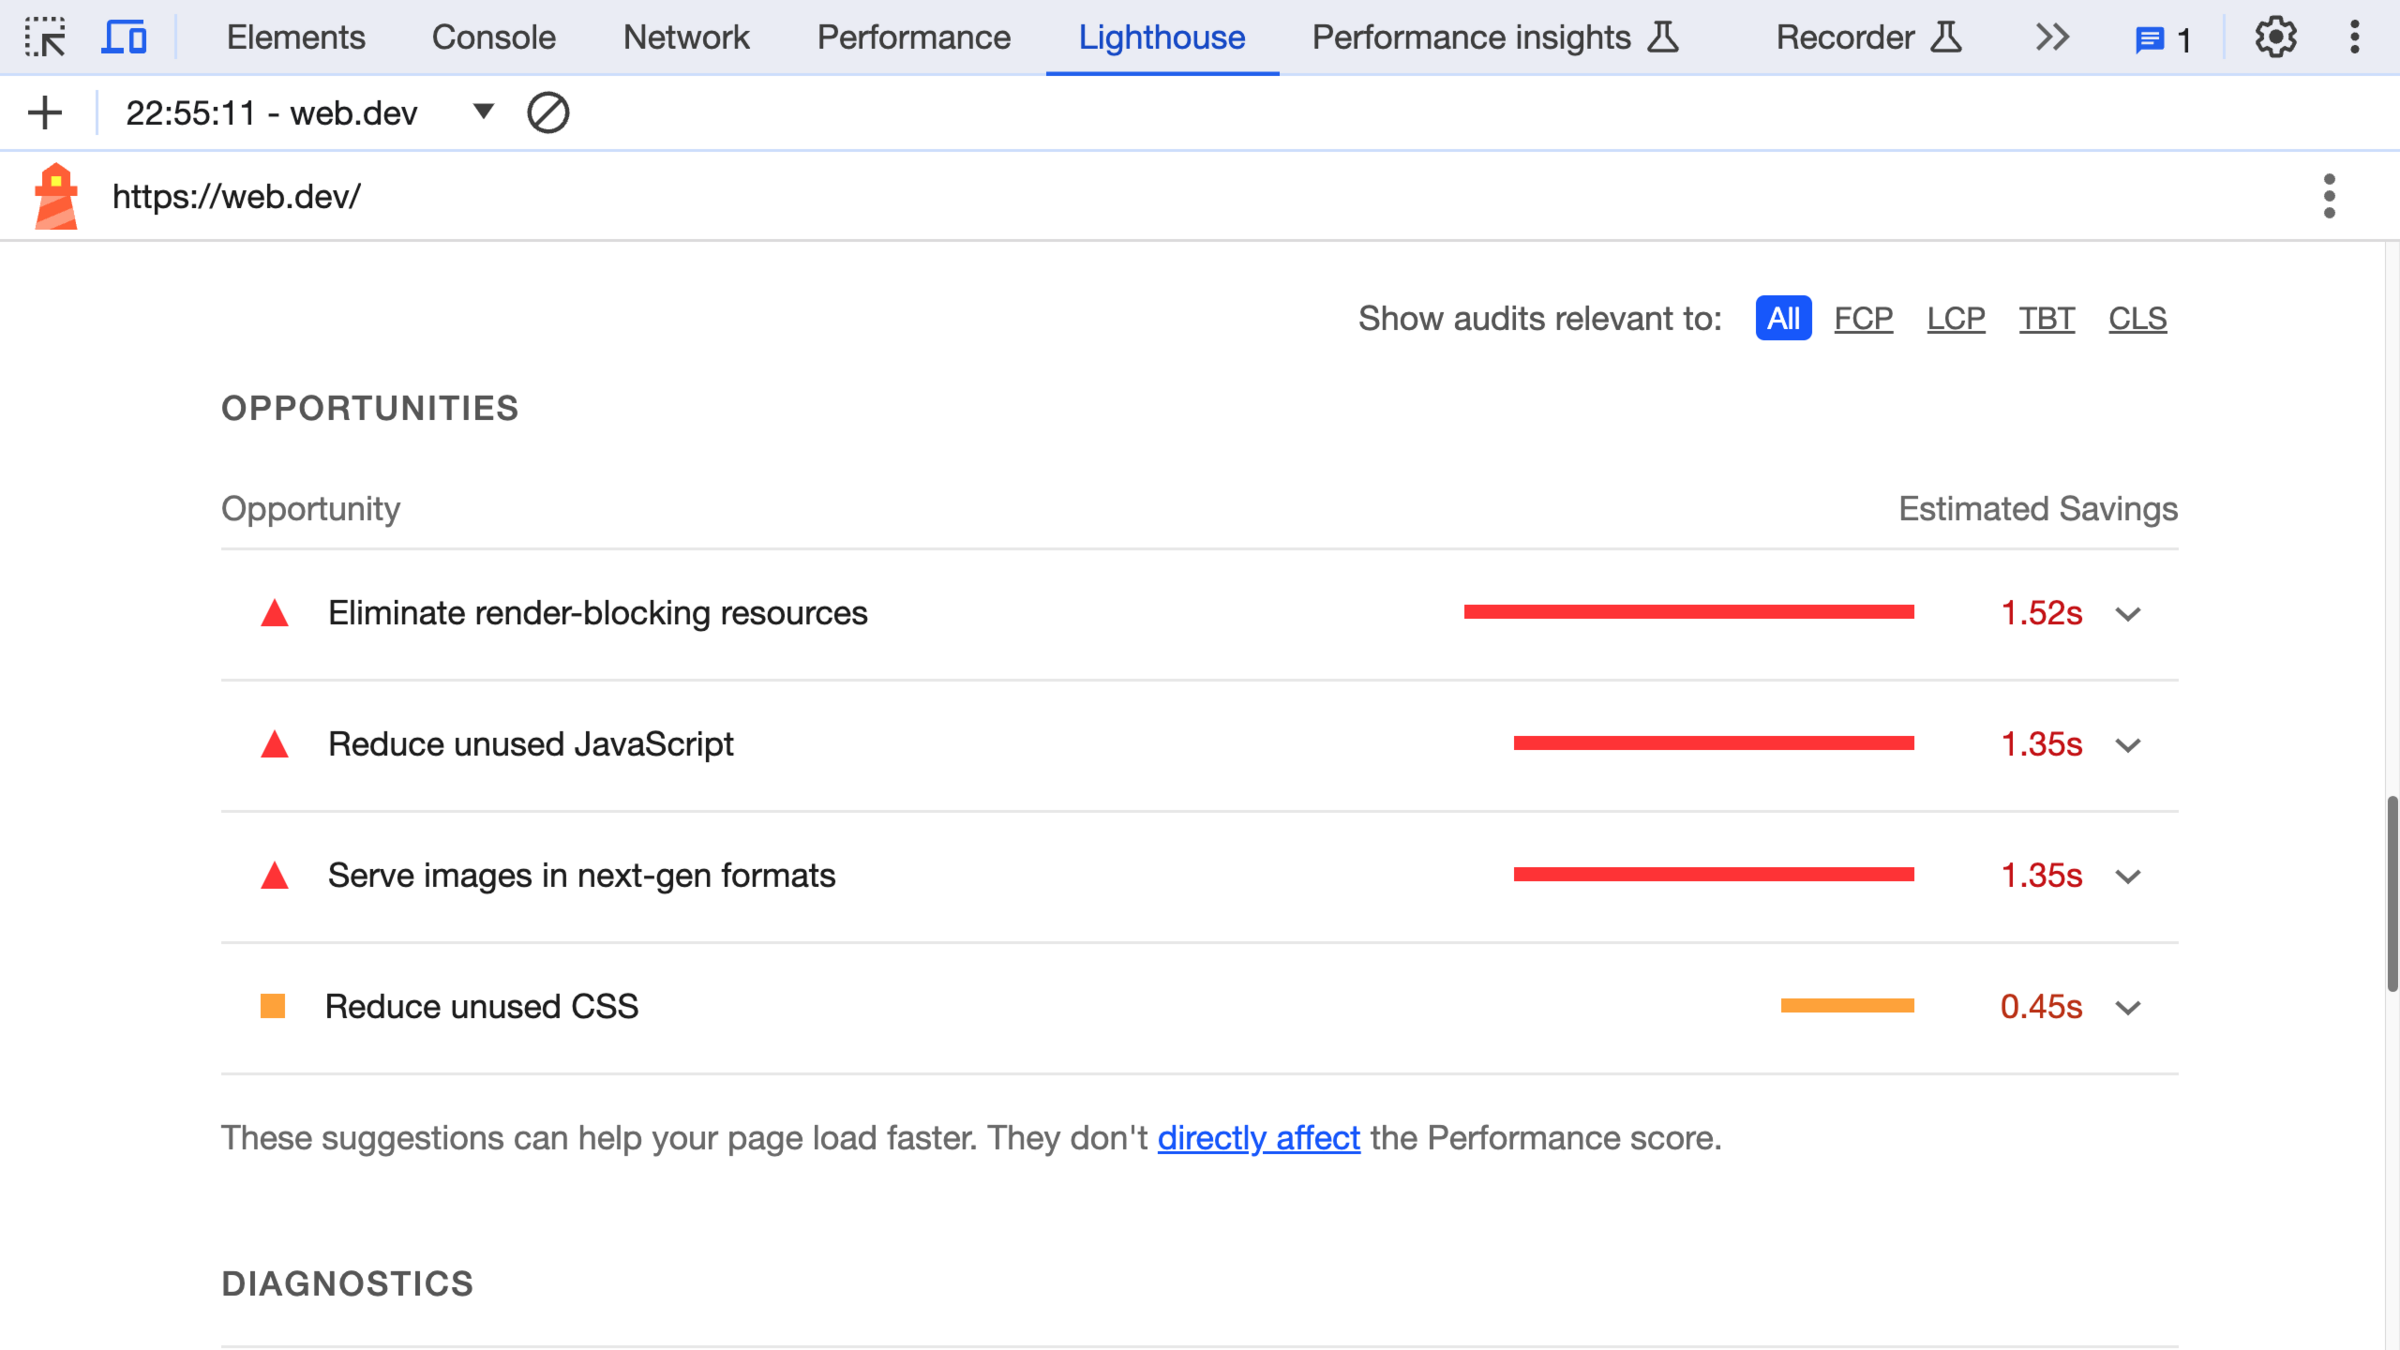Filter audits by FCP metric
The height and width of the screenshot is (1350, 2400).
point(1863,318)
